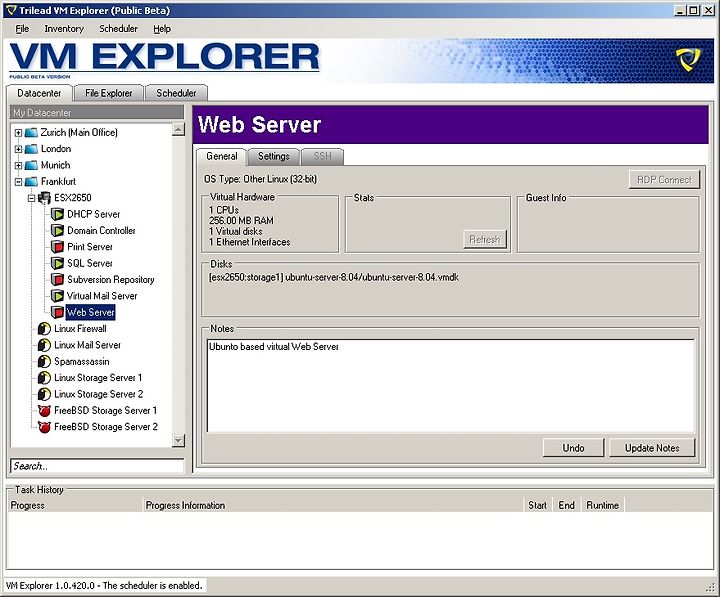The image size is (720, 597).
Task: Click the red icon beside Web Server
Action: pyautogui.click(x=57, y=312)
